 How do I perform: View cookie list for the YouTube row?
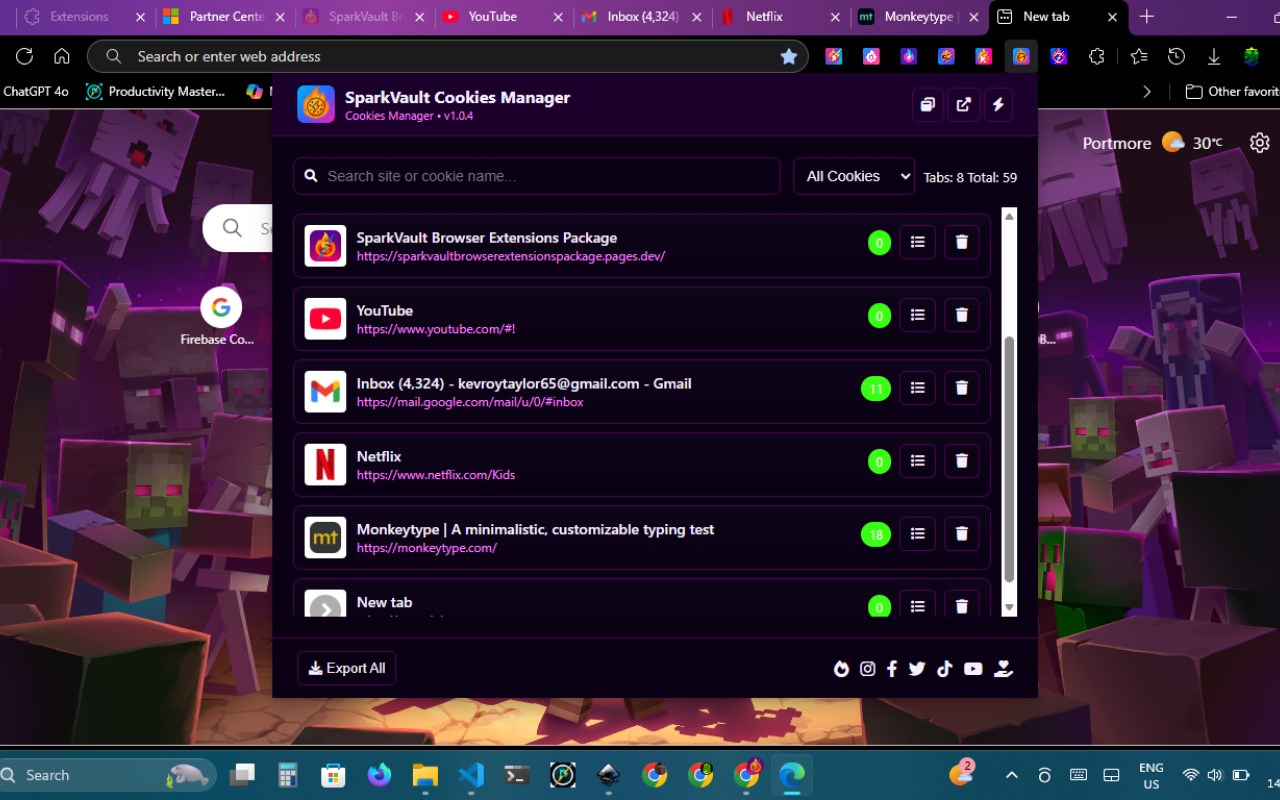click(x=918, y=315)
